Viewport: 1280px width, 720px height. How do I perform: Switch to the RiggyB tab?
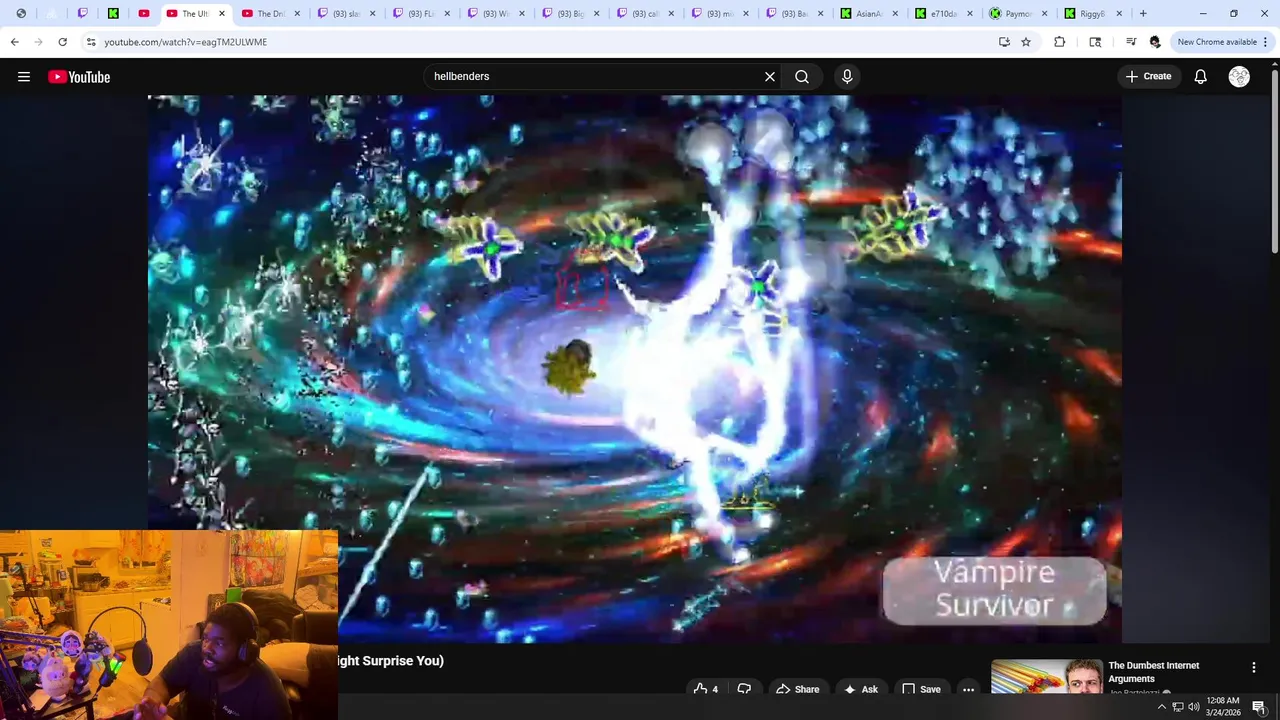pos(1095,14)
